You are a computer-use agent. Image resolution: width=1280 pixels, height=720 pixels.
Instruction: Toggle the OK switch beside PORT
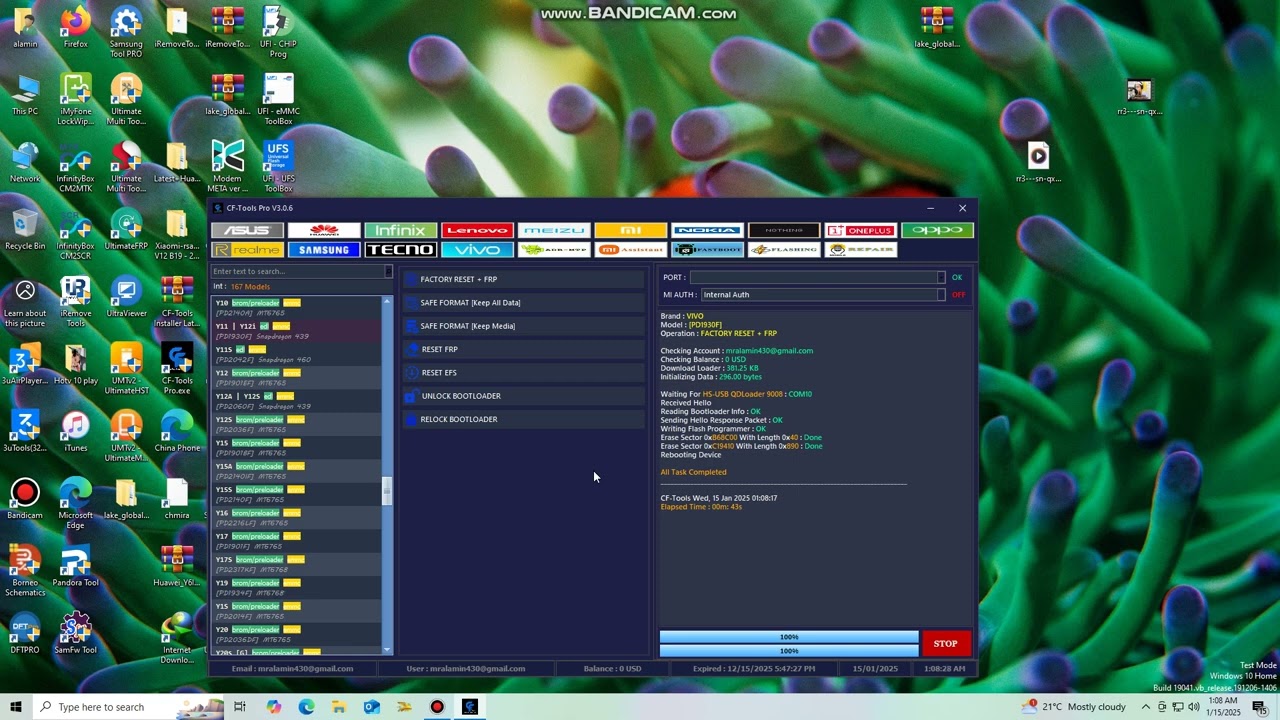[x=957, y=278]
